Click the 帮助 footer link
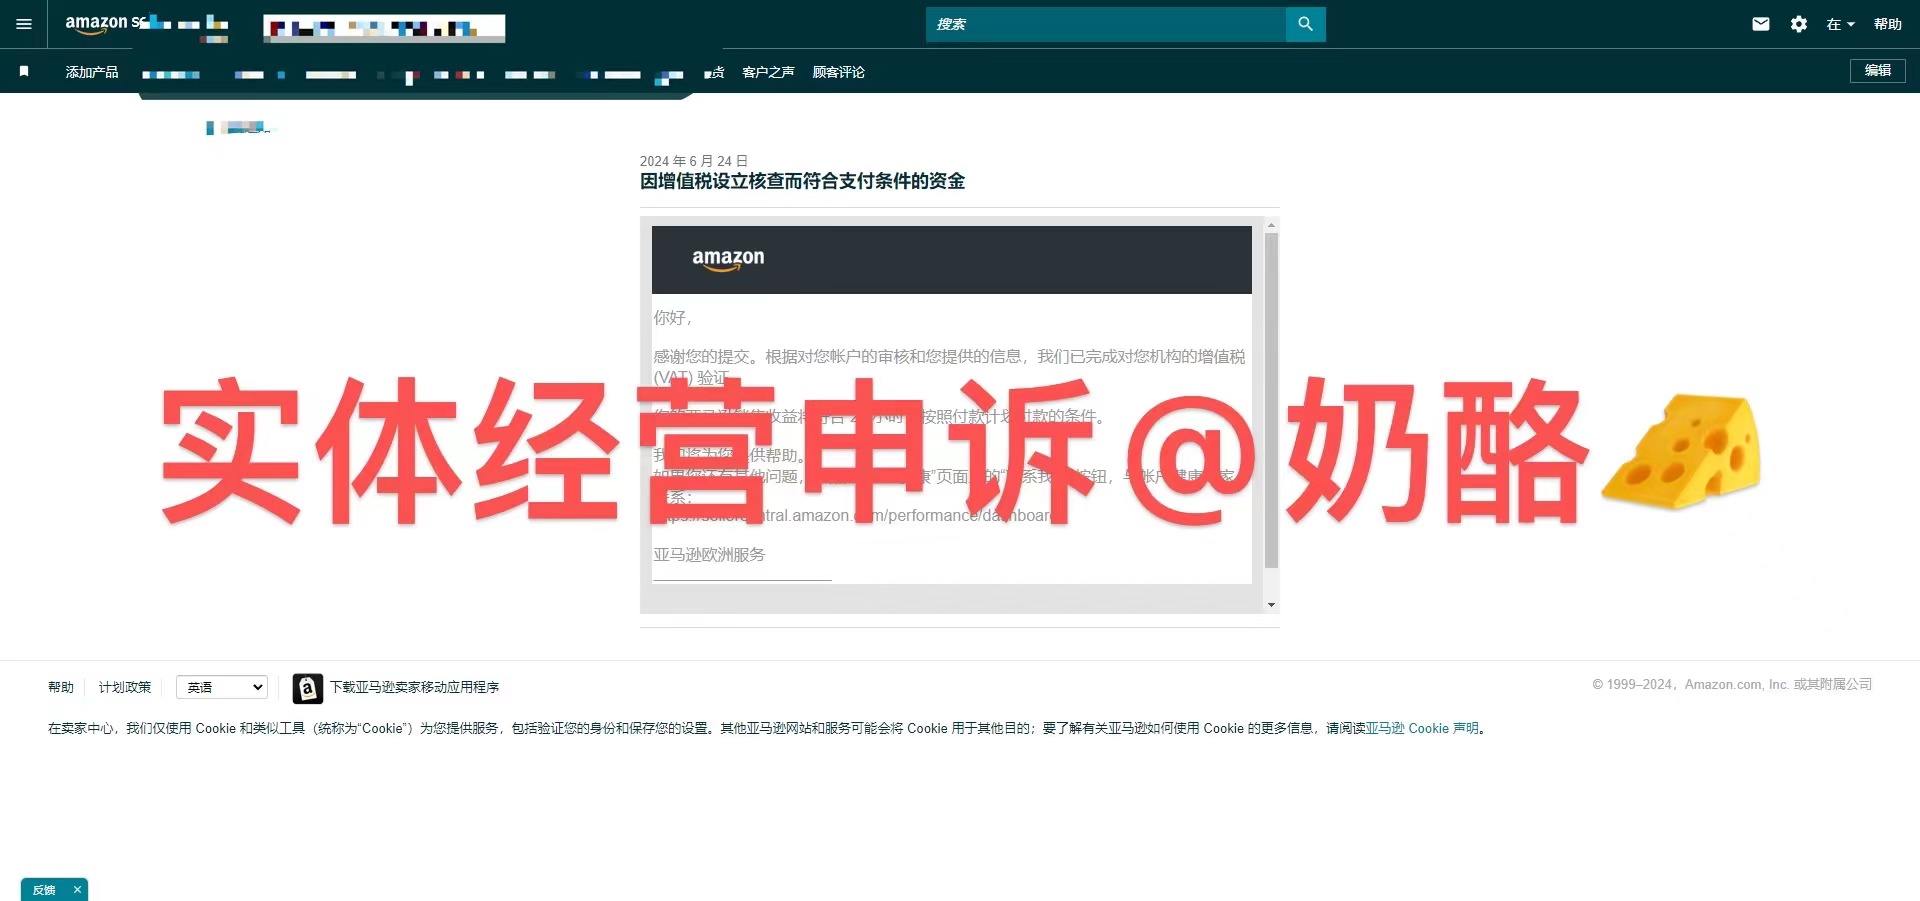Viewport: 1920px width, 901px height. [x=61, y=687]
